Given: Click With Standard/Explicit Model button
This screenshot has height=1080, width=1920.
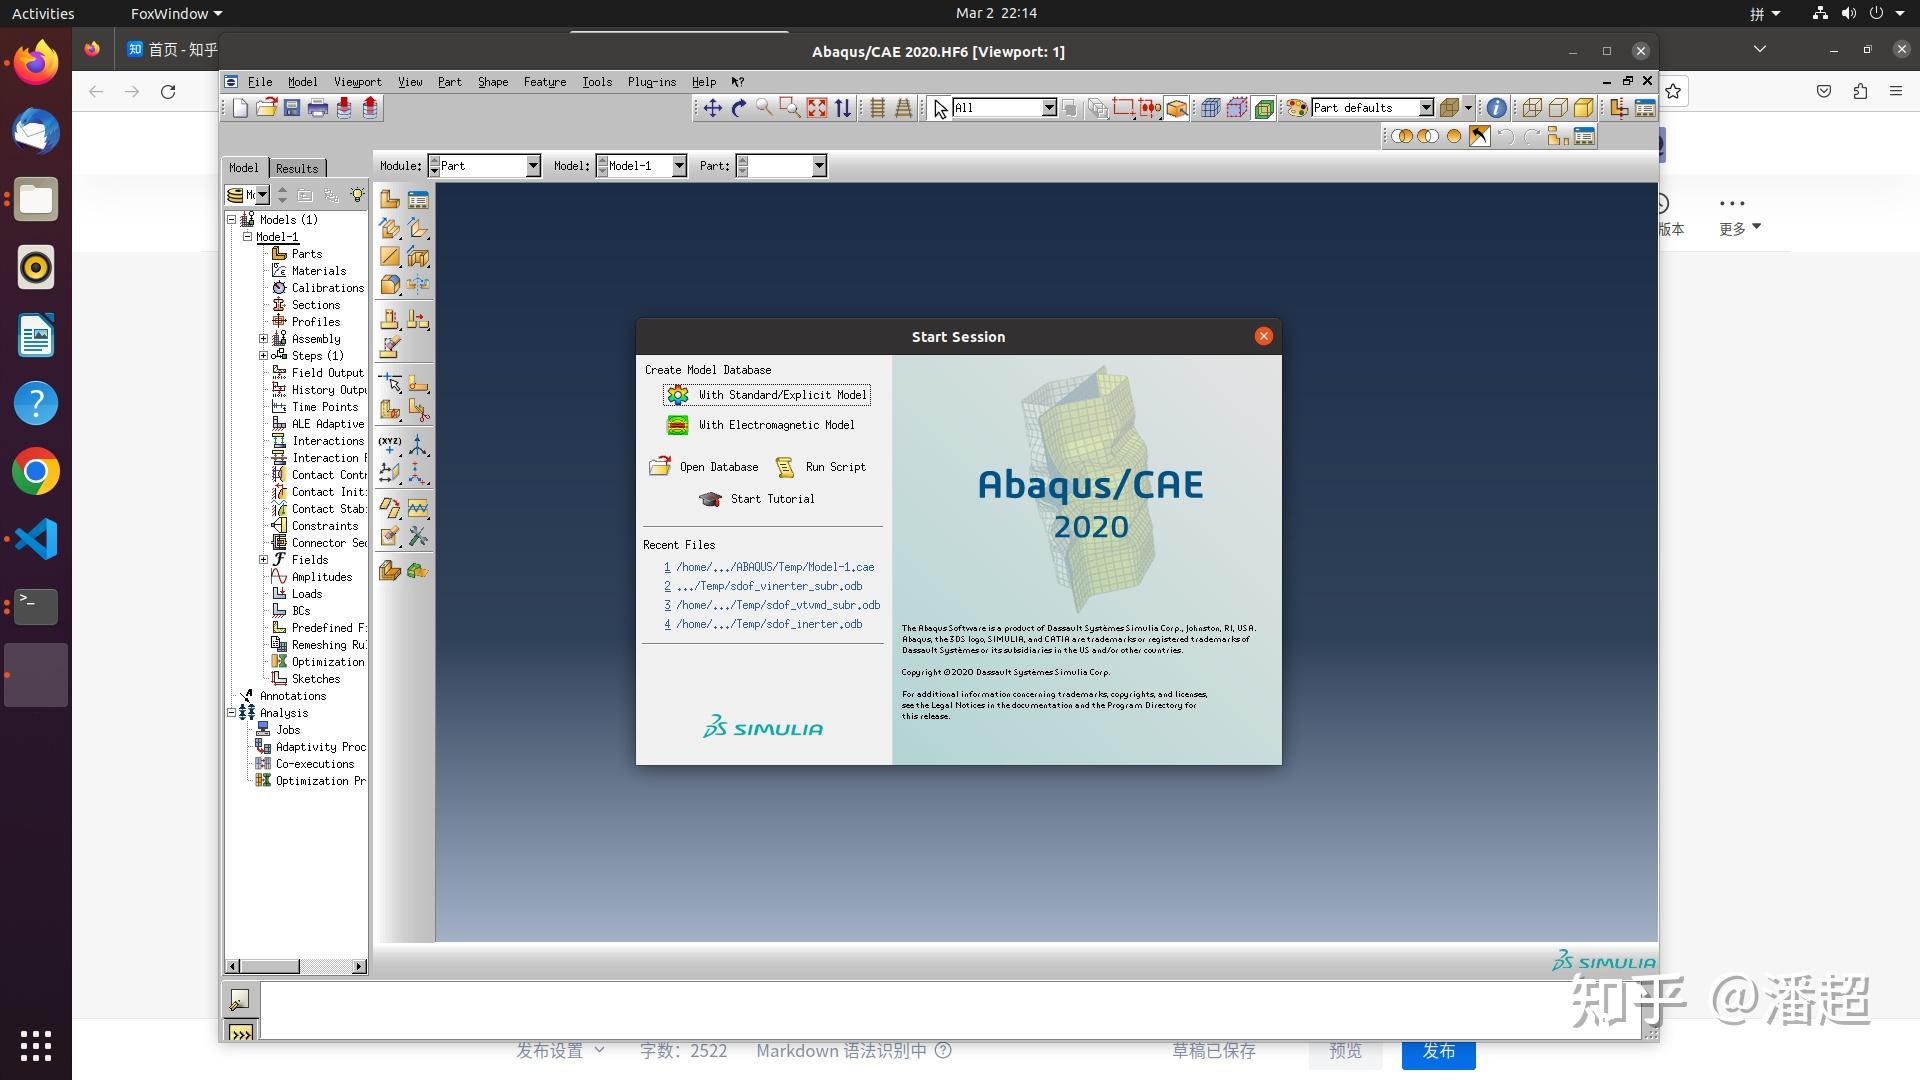Looking at the screenshot, I should coord(766,394).
